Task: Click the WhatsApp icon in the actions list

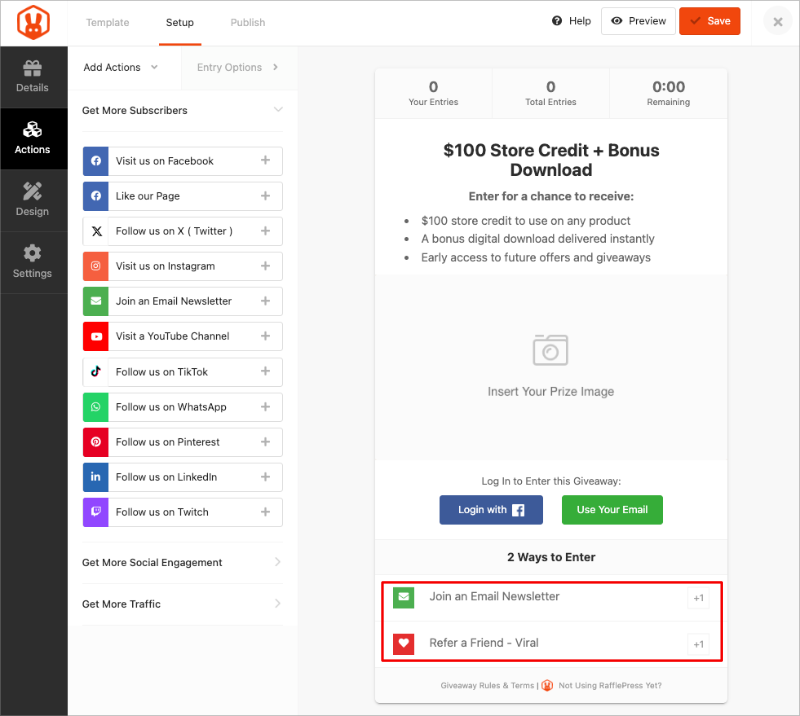Action: click(x=94, y=407)
